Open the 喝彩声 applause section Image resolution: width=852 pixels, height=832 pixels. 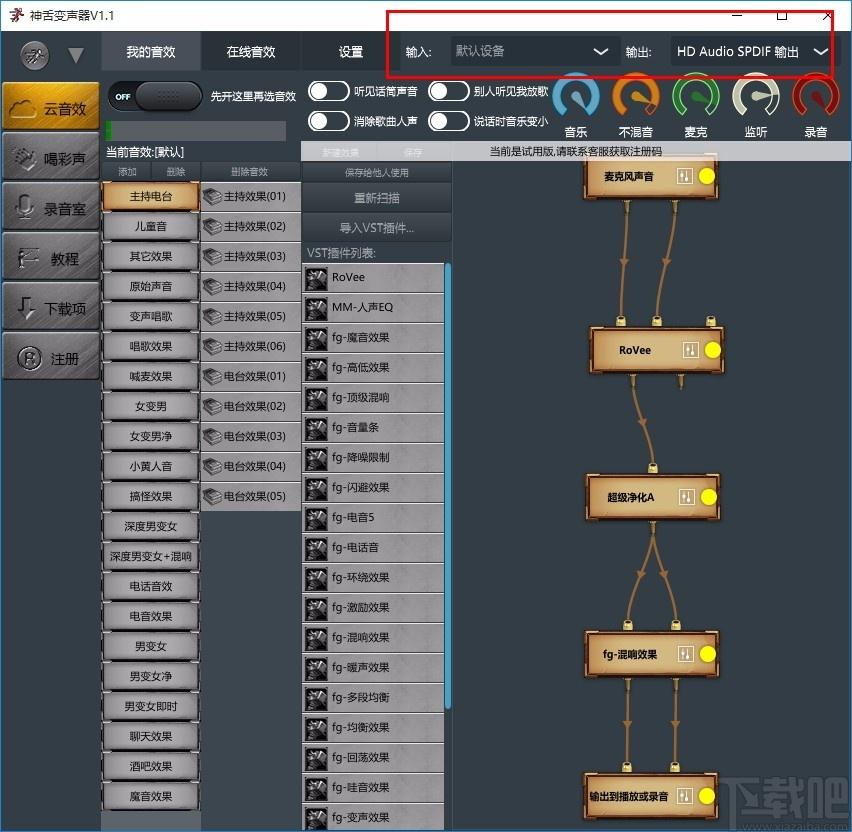pos(51,157)
